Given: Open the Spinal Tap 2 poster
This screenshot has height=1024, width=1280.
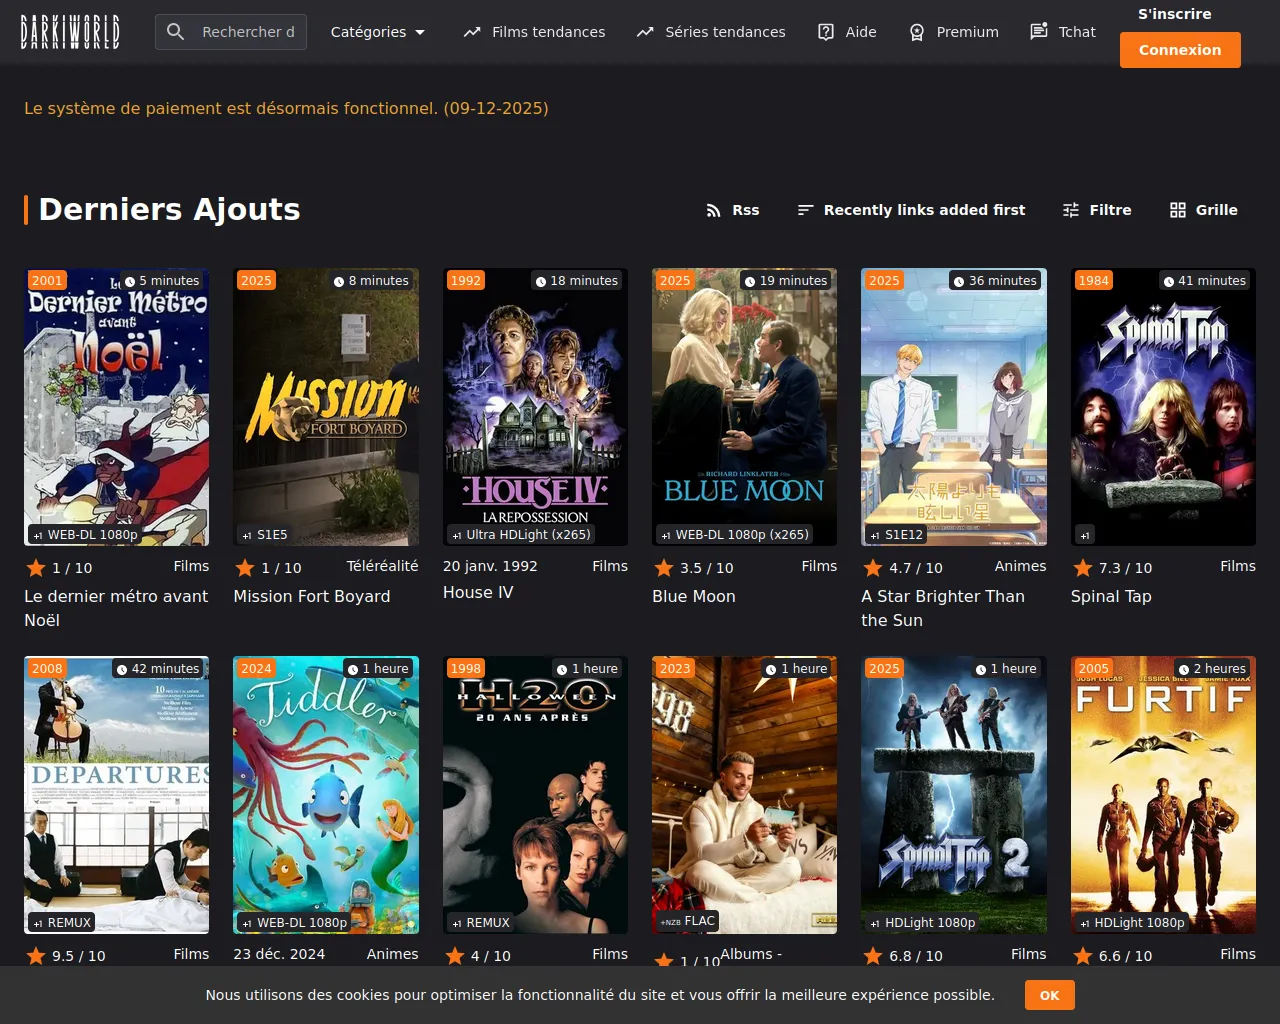Looking at the screenshot, I should coord(954,795).
